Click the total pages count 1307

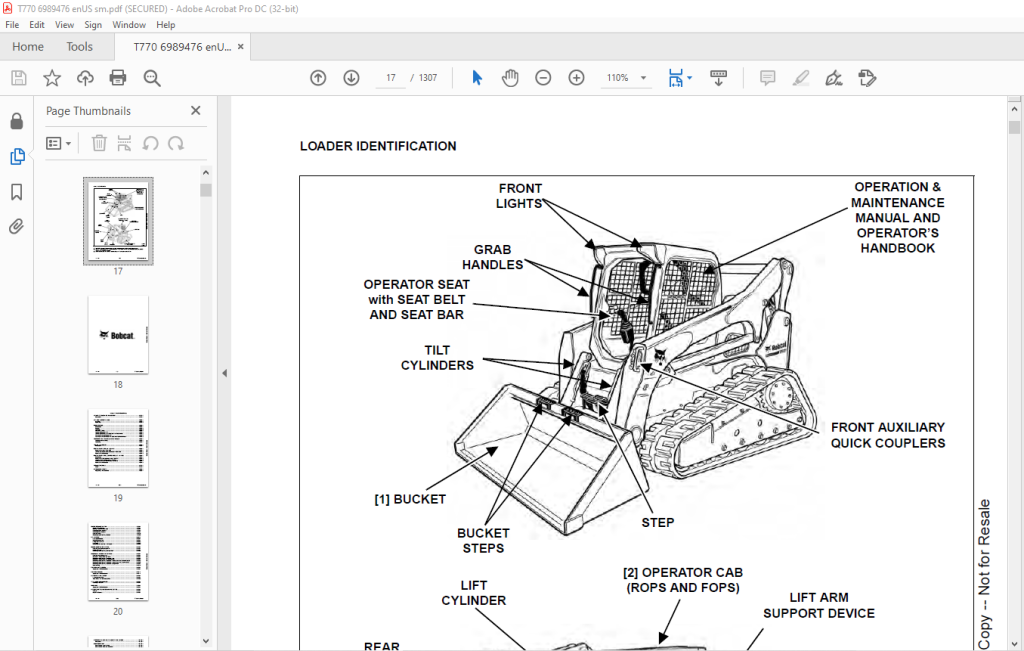pyautogui.click(x=428, y=78)
